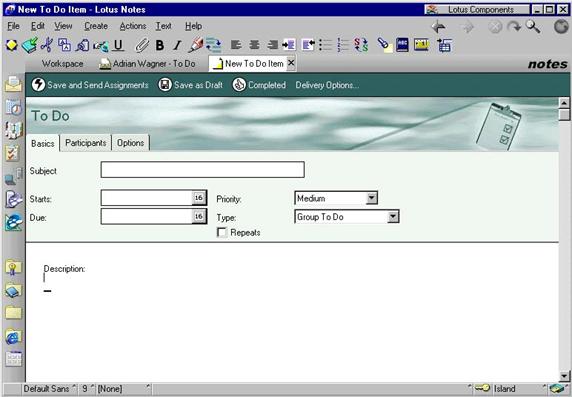Apply bulleted list formatting
The width and height of the screenshot is (572, 397).
[325, 45]
